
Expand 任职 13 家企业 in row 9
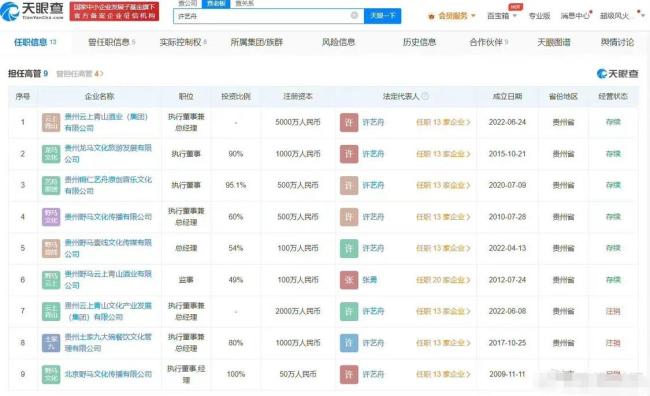[443, 374]
